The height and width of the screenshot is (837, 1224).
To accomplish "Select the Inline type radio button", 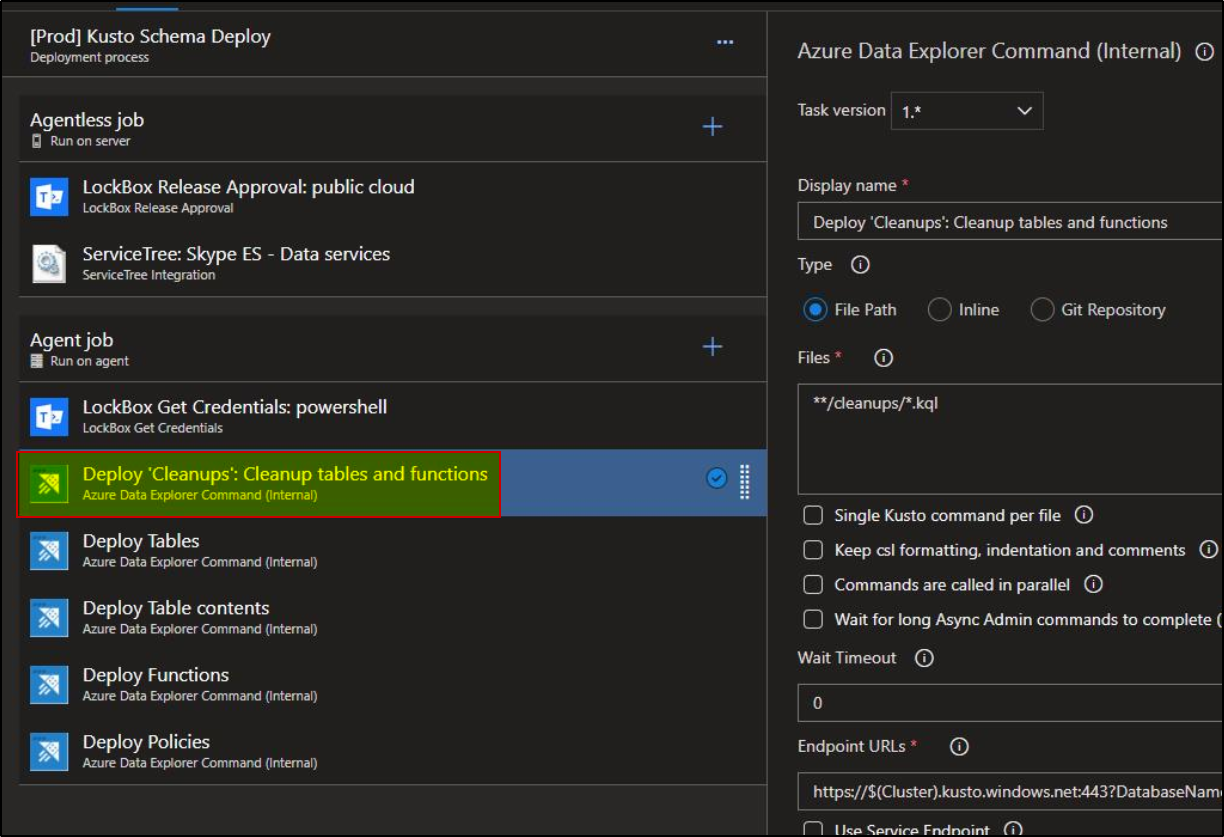I will (939, 310).
